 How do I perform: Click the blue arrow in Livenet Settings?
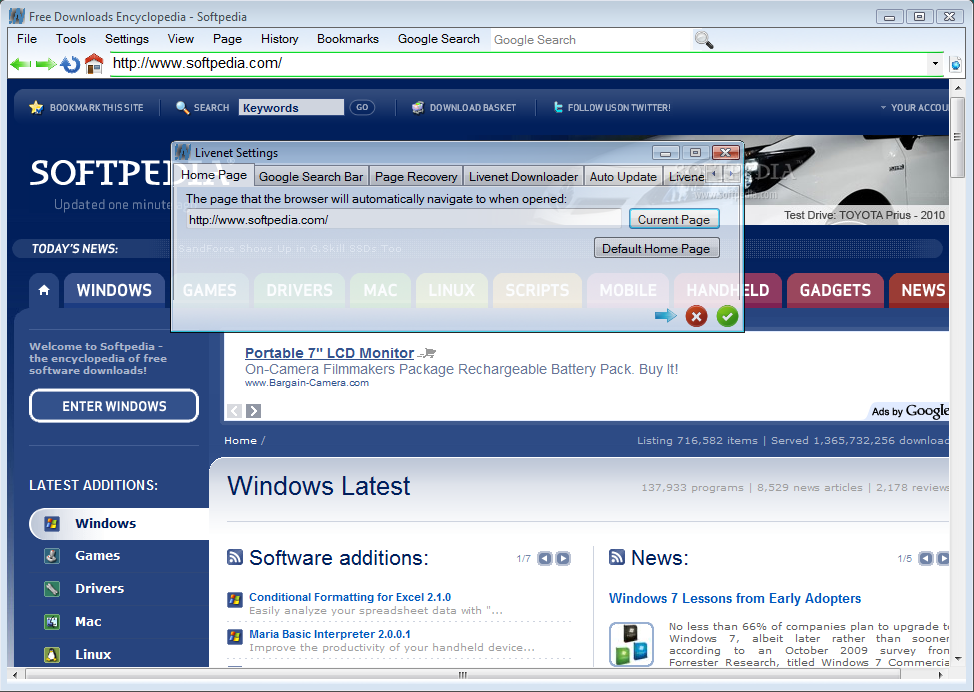click(665, 316)
